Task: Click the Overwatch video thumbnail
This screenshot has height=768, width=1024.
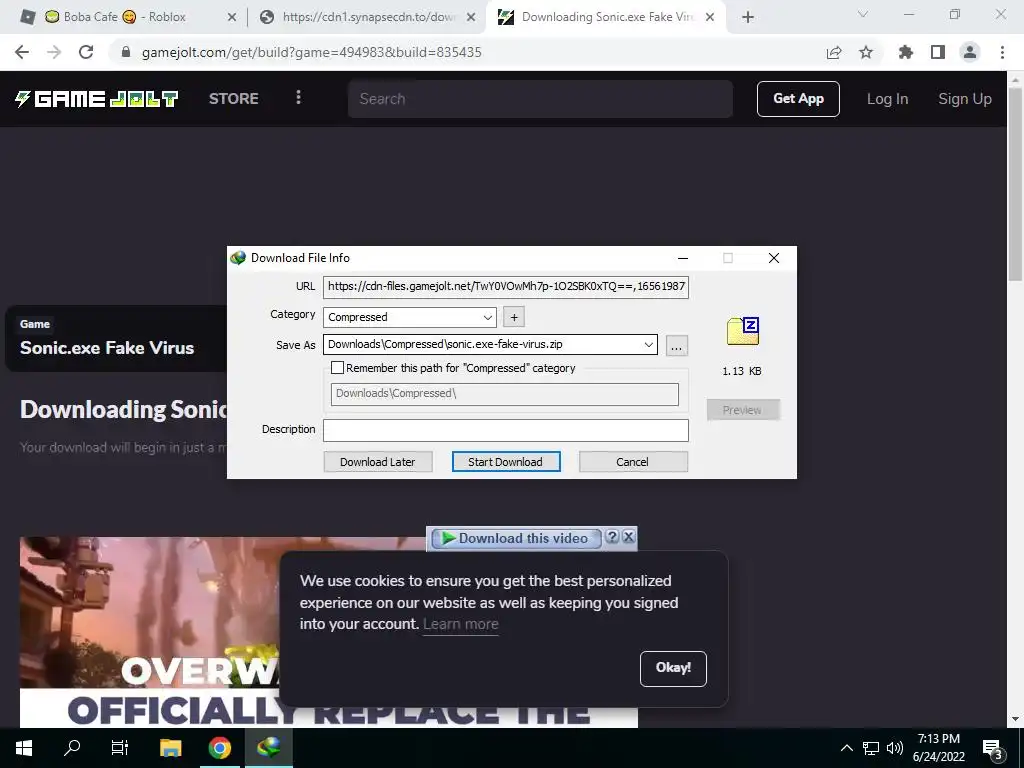Action: click(x=328, y=632)
